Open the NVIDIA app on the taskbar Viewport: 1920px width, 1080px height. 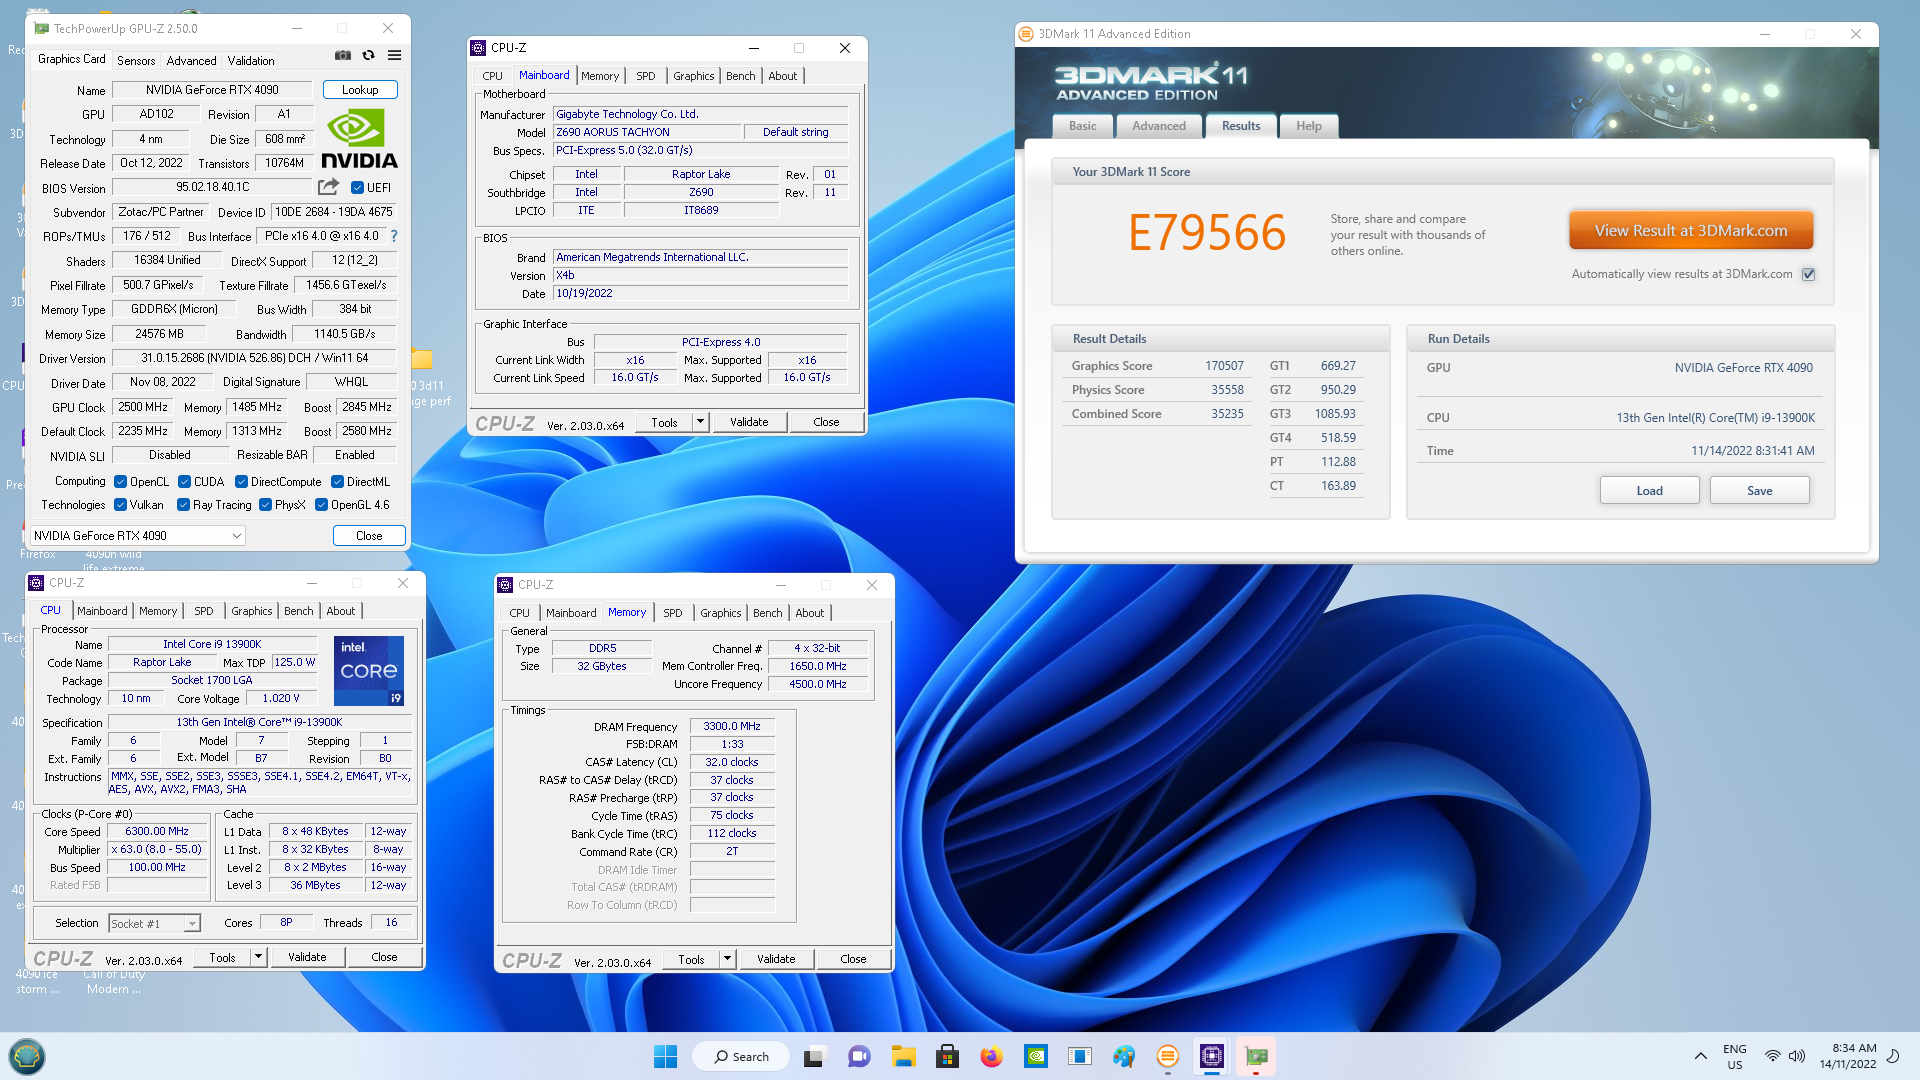pos(1036,1056)
